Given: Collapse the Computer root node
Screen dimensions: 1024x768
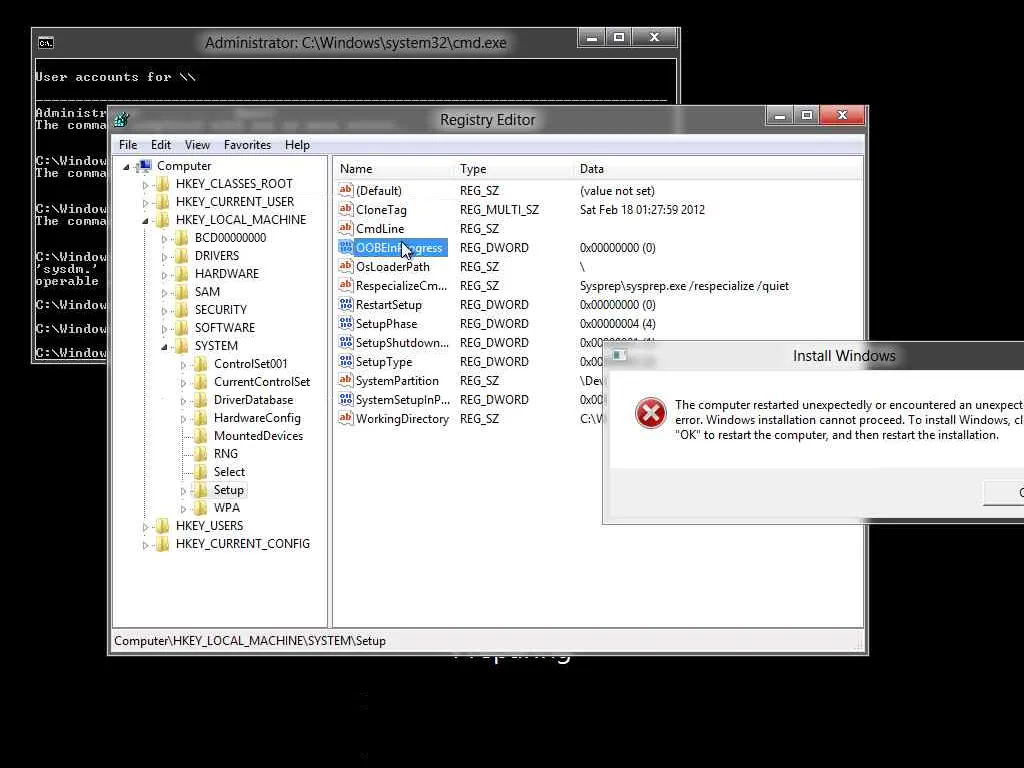Looking at the screenshot, I should (126, 167).
